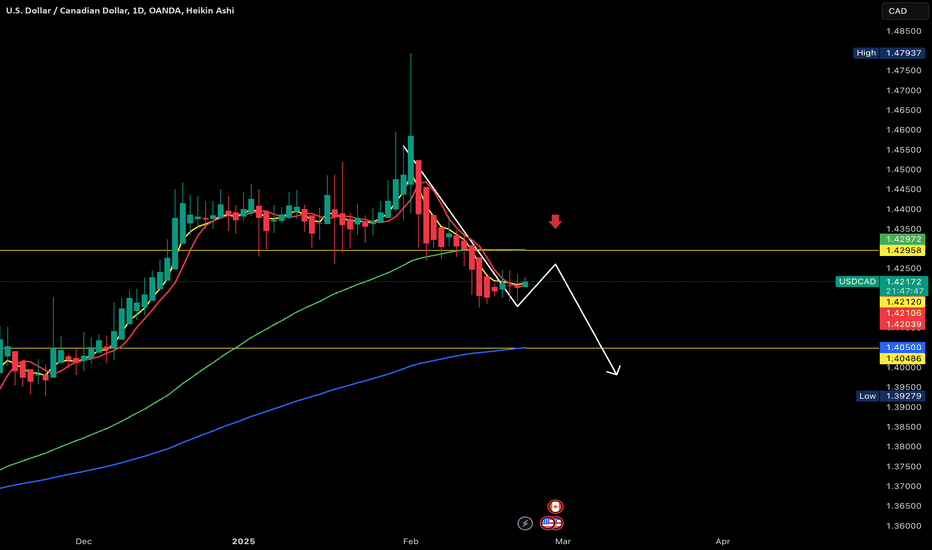Open the front US flag economic event icon
Image resolution: width=932 pixels, height=550 pixels.
pyautogui.click(x=548, y=523)
